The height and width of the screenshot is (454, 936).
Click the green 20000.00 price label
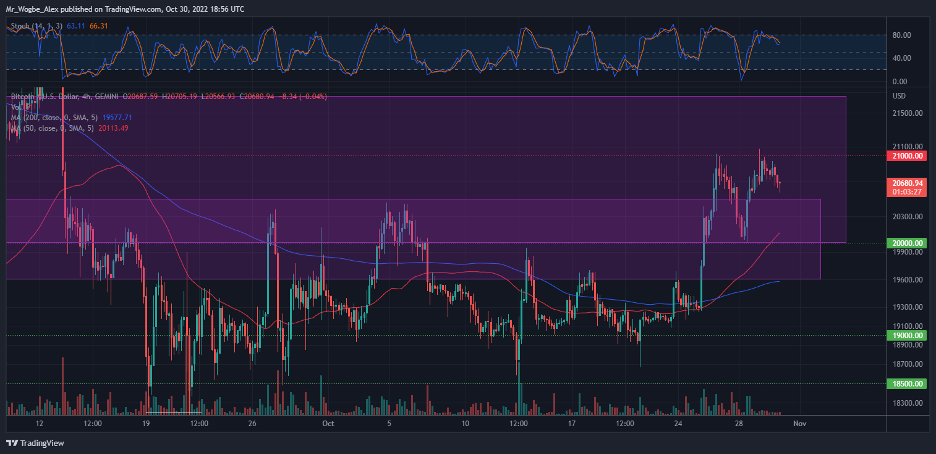coord(907,243)
